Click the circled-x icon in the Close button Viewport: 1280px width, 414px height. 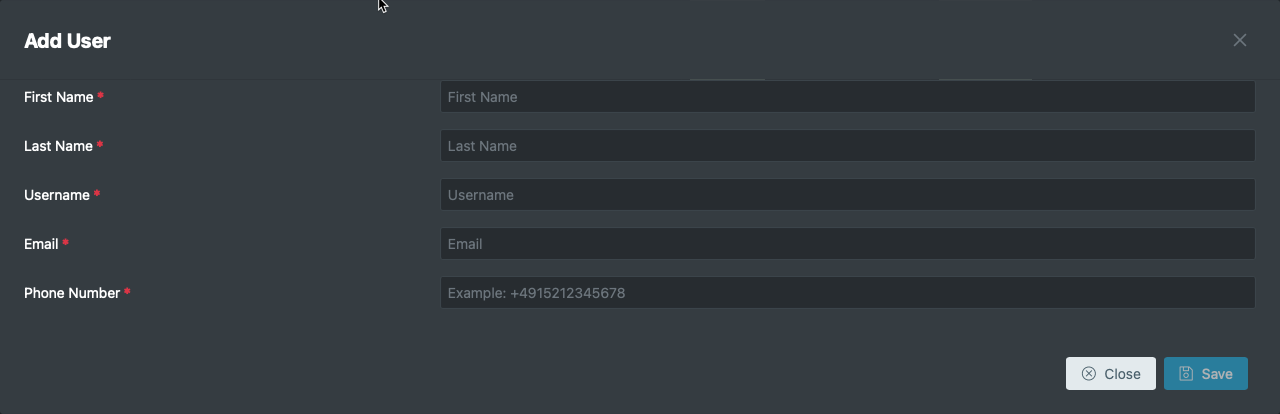[1089, 374]
